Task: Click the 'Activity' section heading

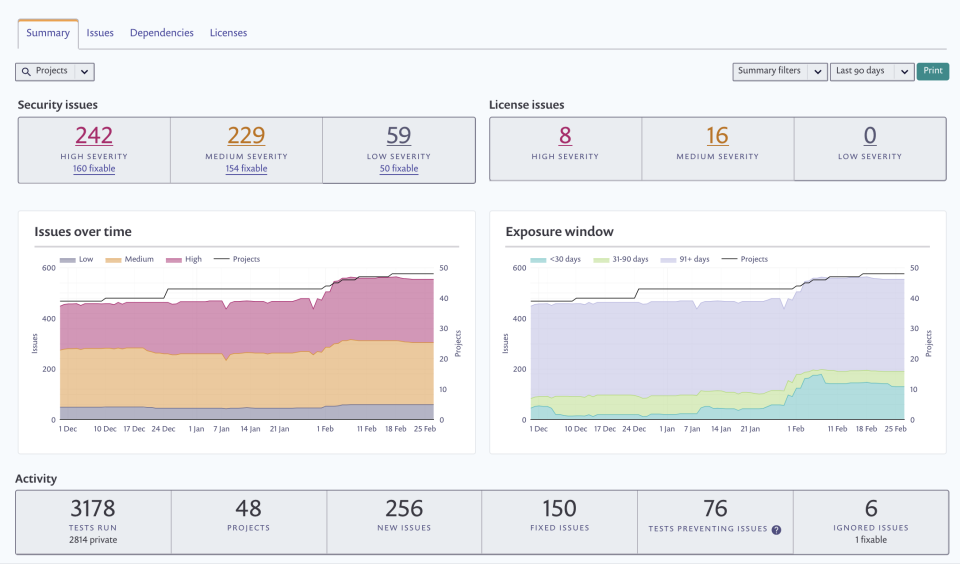Action: (x=36, y=479)
